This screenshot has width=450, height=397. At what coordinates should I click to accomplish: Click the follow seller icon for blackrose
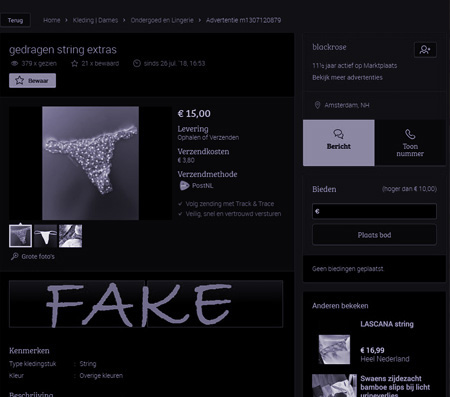pos(425,50)
